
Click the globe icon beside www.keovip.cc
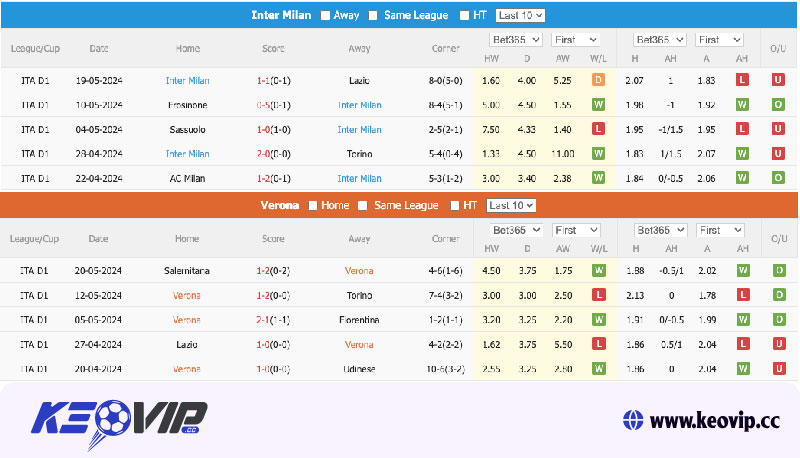coord(632,419)
